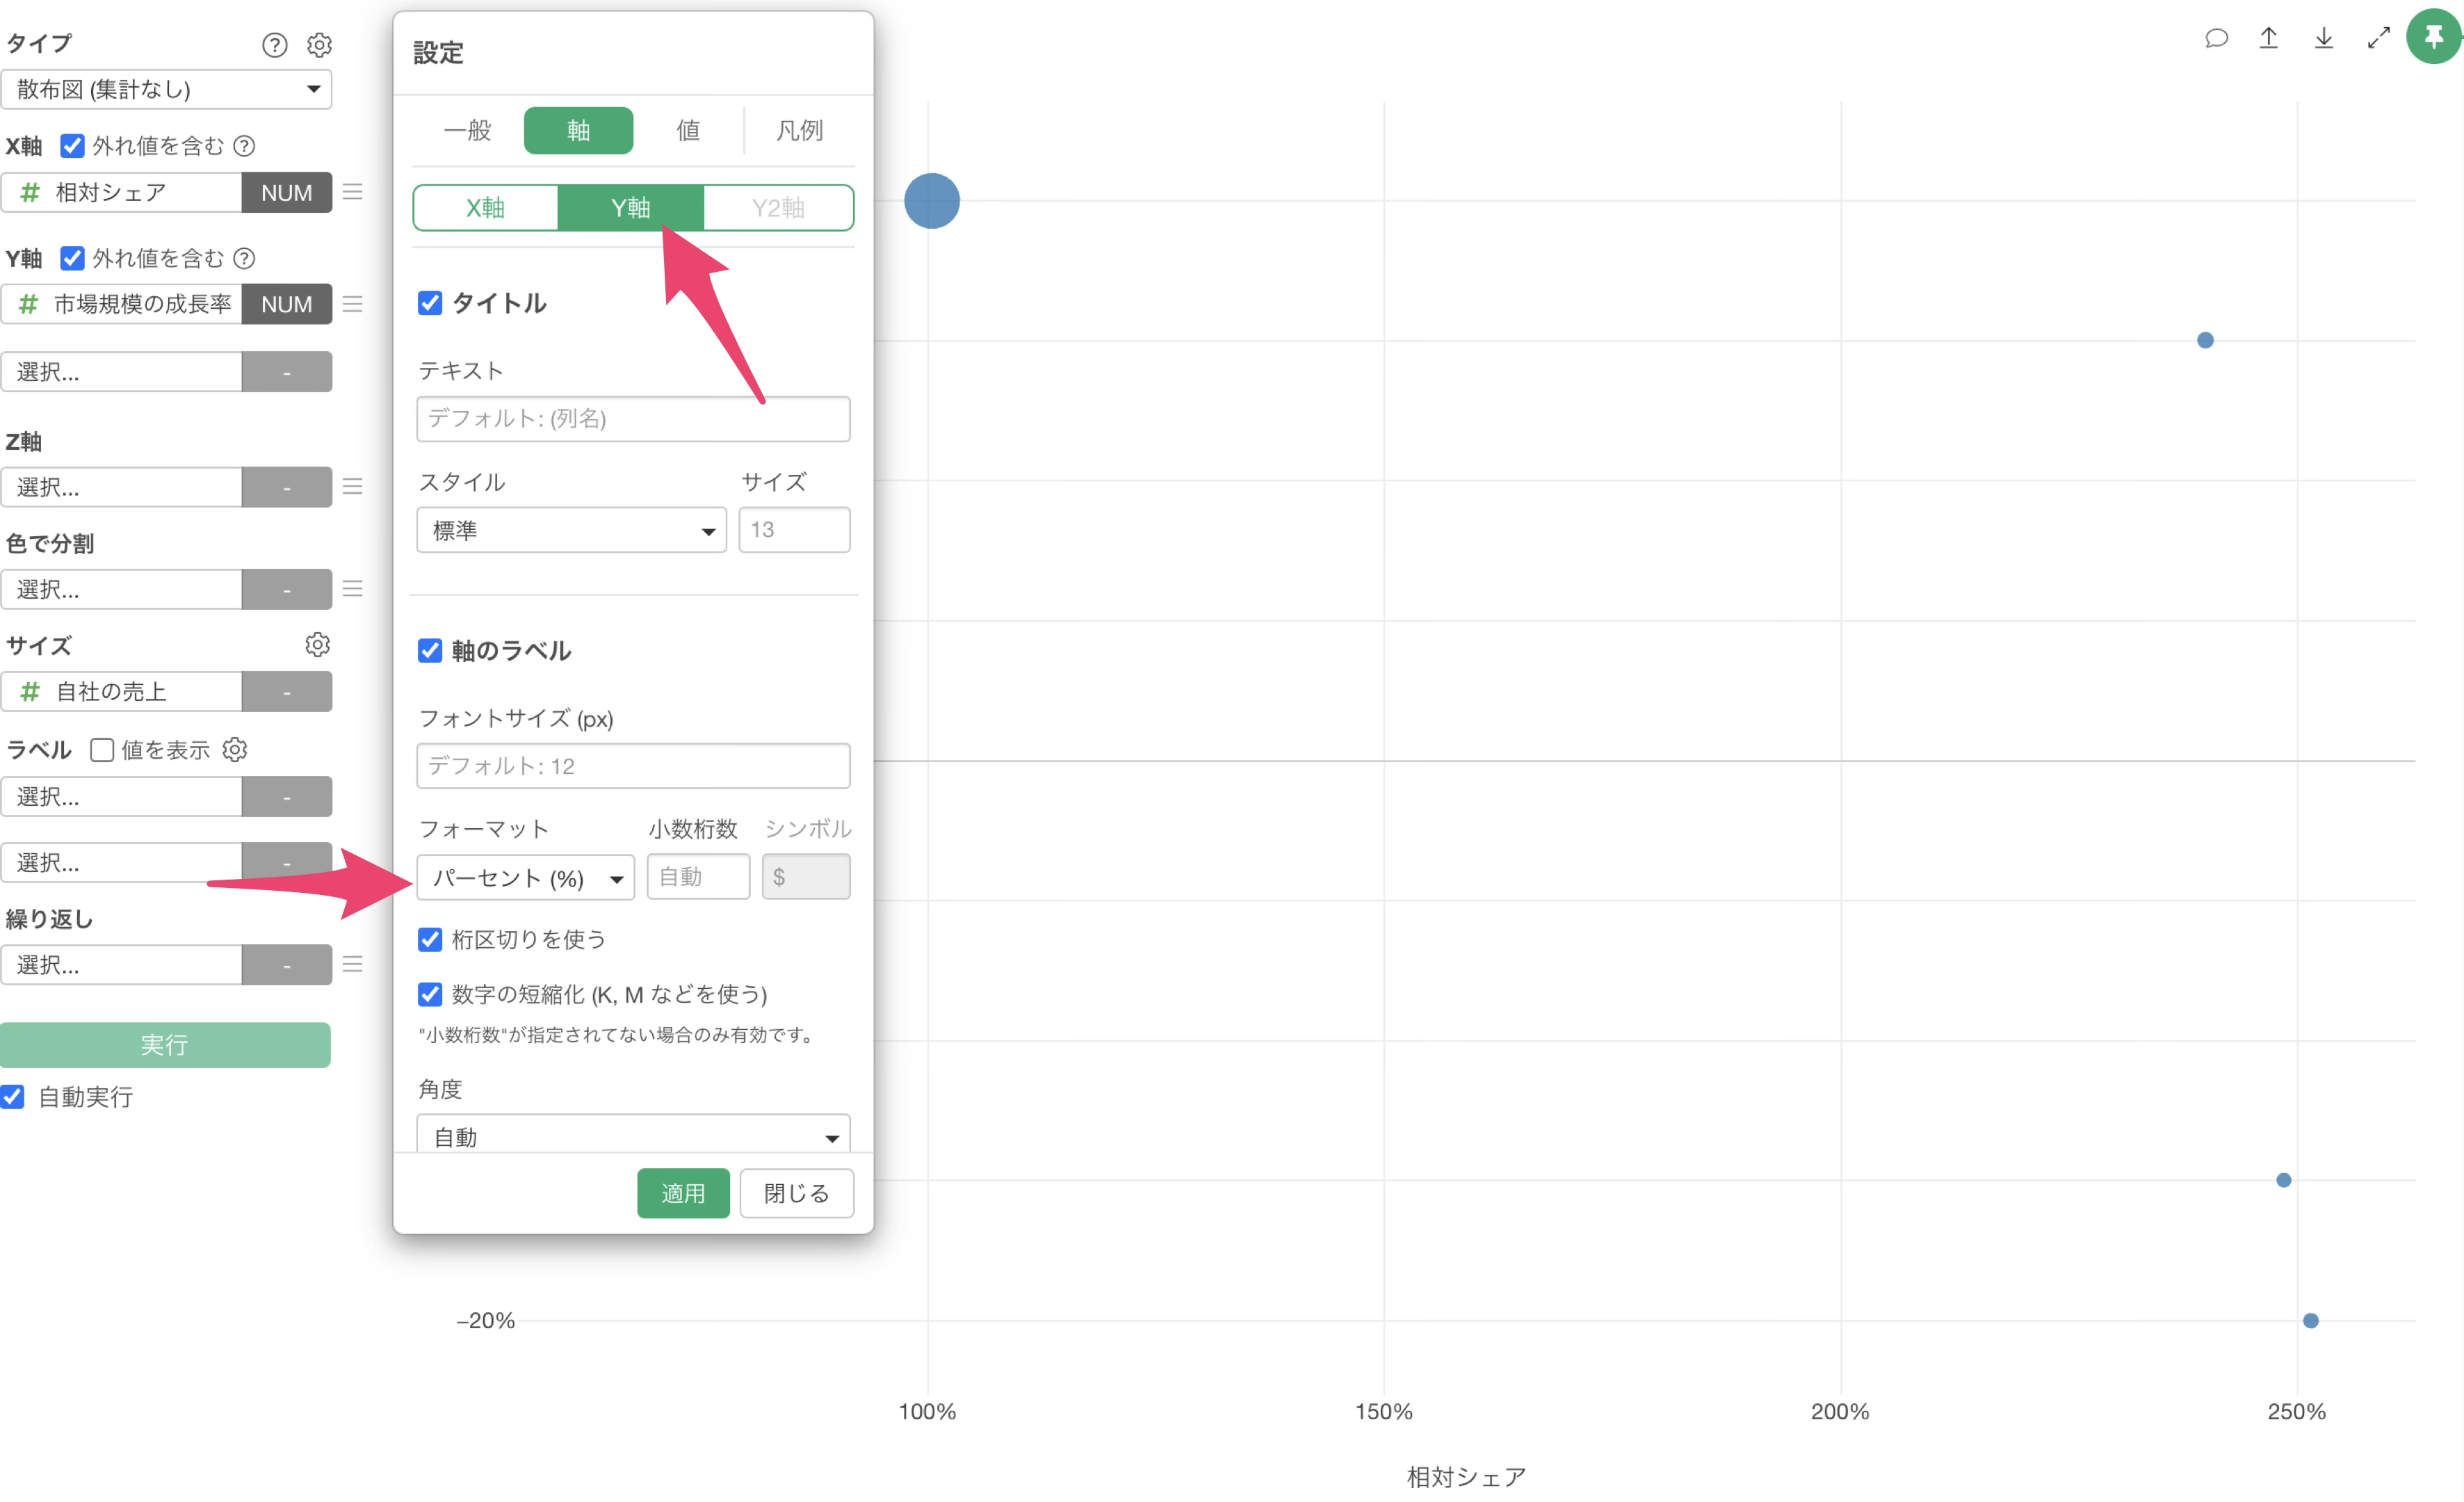
Task: Uncheck the タイトル checkbox
Action: [x=430, y=303]
